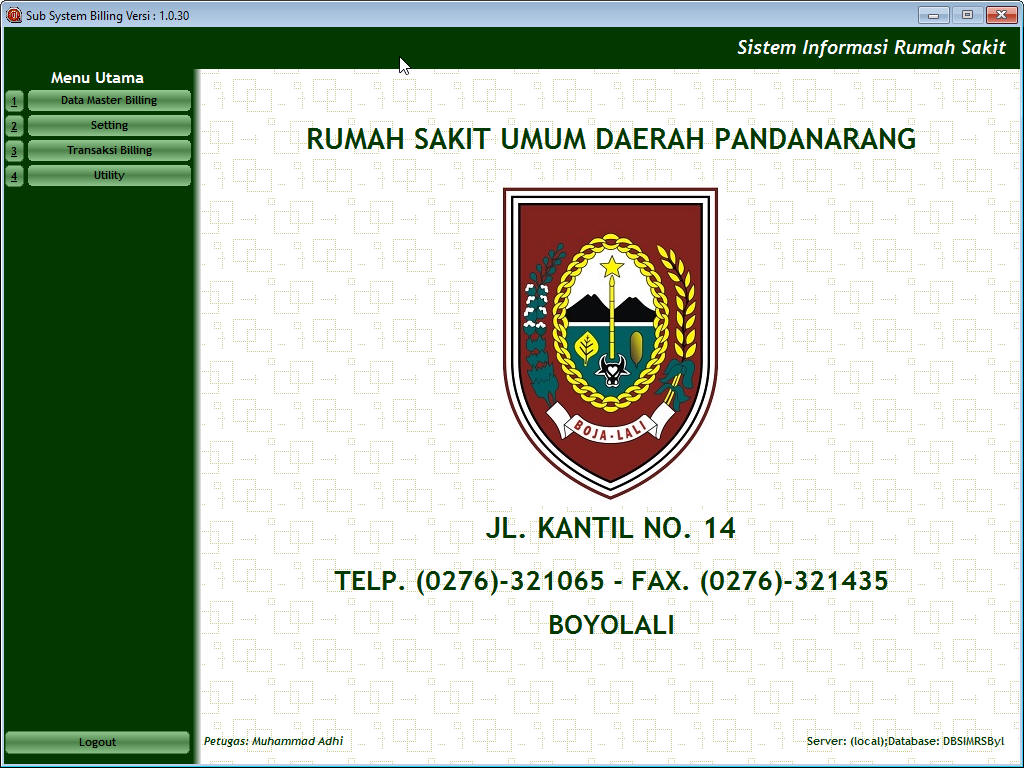Click the "Petugas: Muhammad Adhi" status text

point(273,741)
